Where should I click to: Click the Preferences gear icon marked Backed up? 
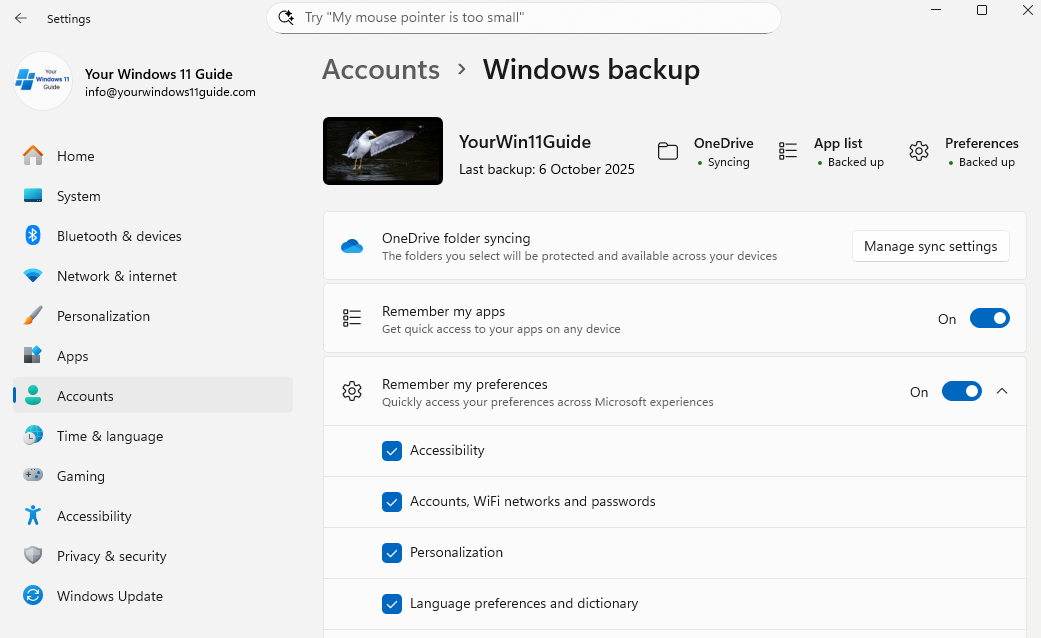(919, 151)
